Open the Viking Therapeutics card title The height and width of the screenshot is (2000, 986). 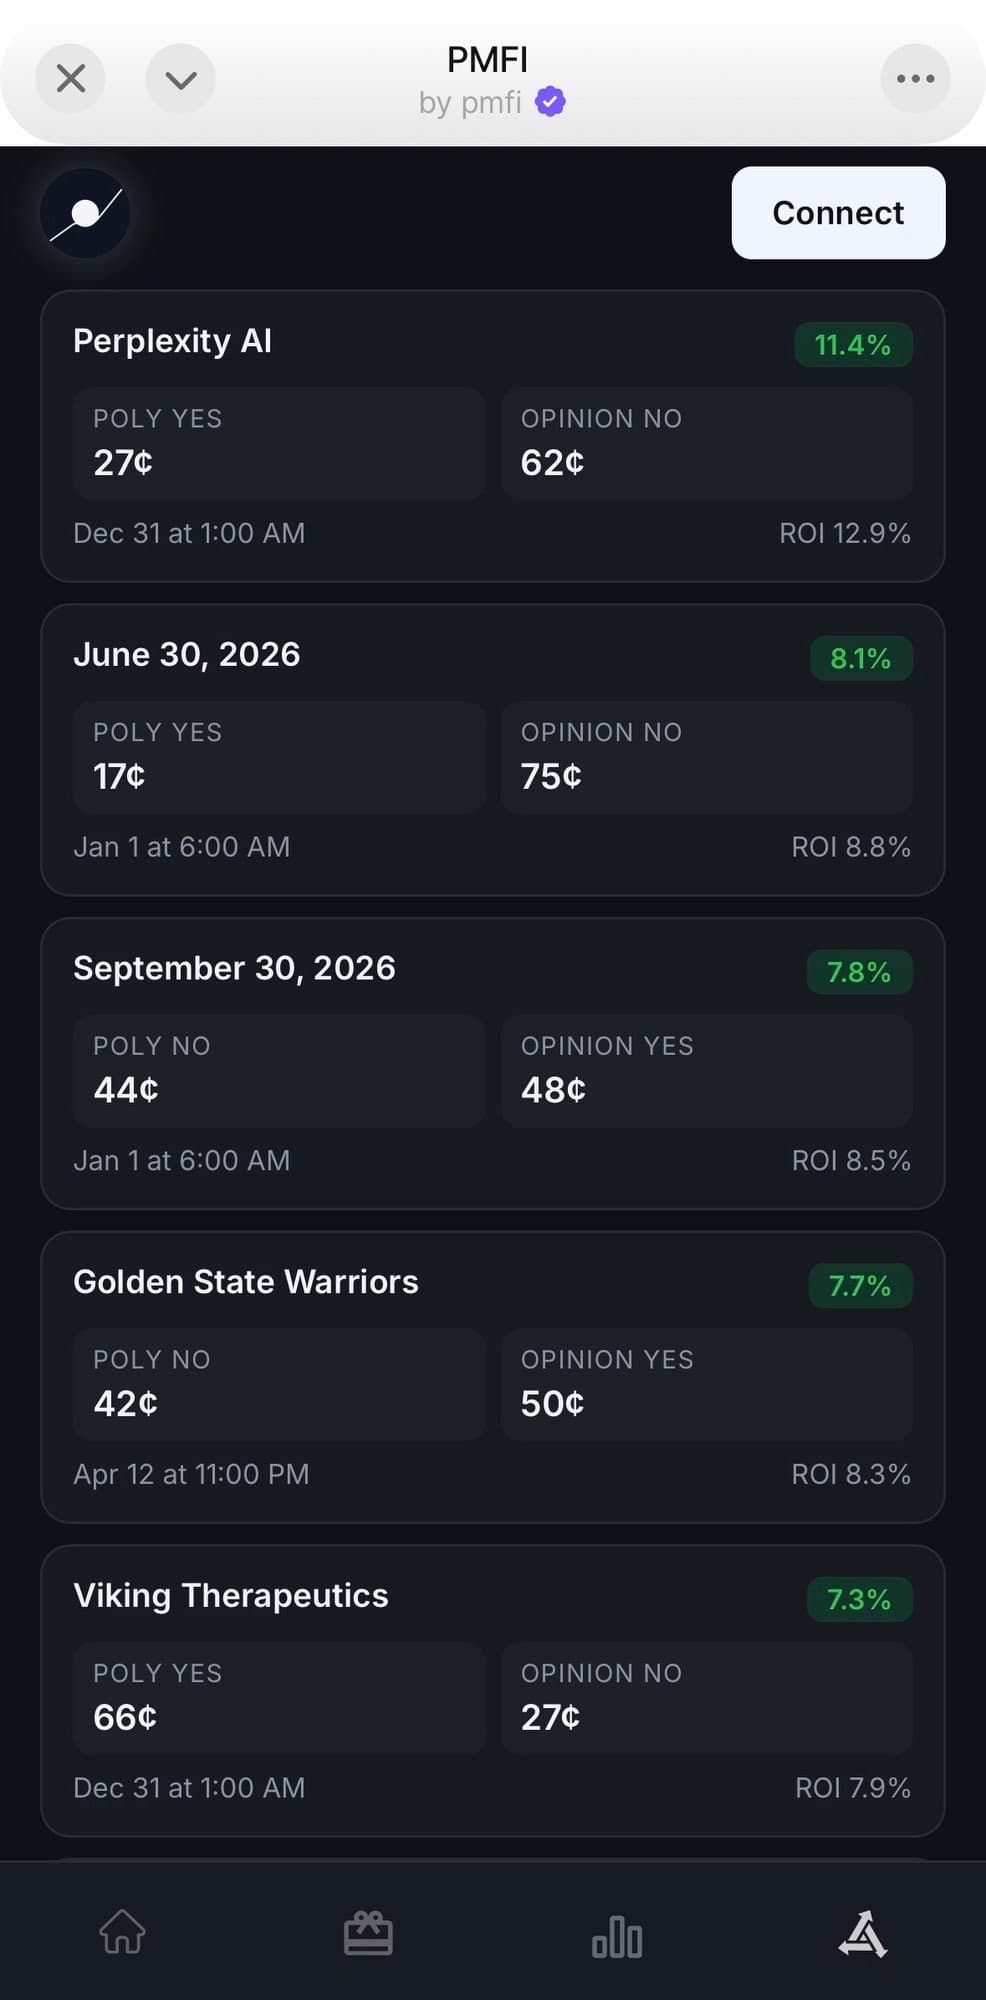231,1595
